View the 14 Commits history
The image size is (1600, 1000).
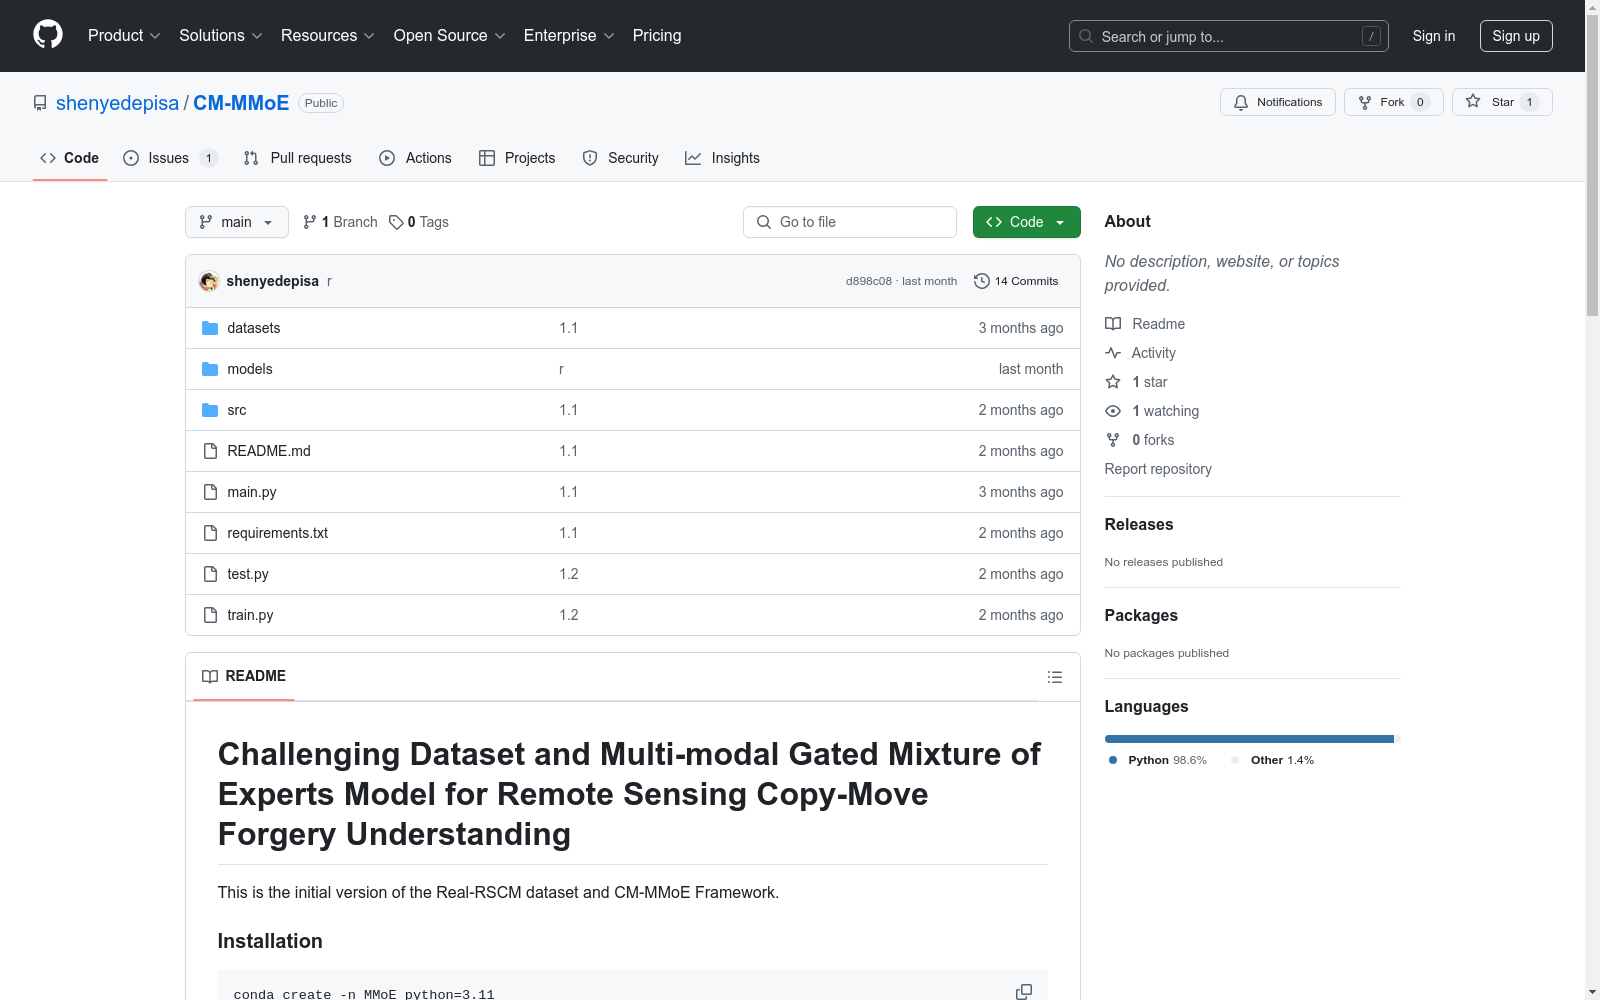pyautogui.click(x=1016, y=281)
